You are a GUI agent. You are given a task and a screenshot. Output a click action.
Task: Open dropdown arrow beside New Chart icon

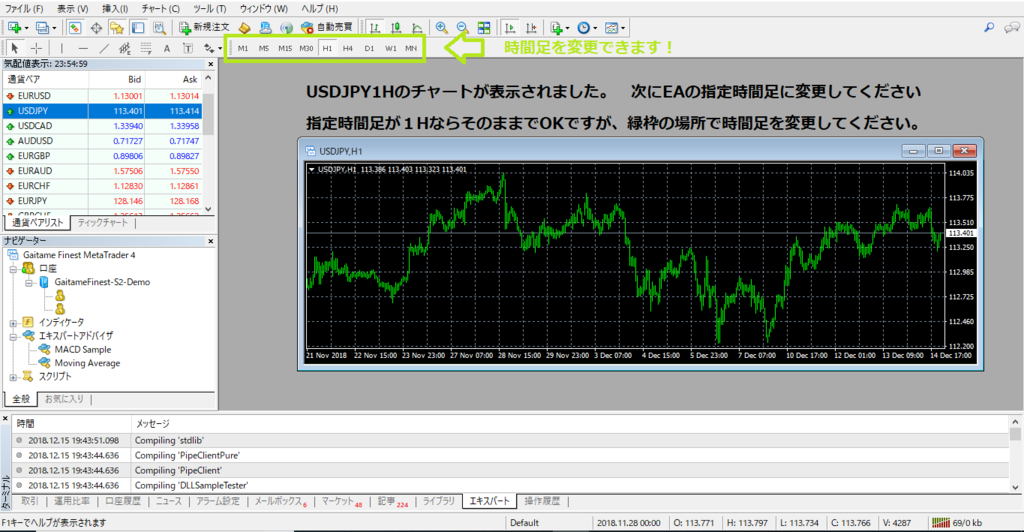pyautogui.click(x=26, y=28)
